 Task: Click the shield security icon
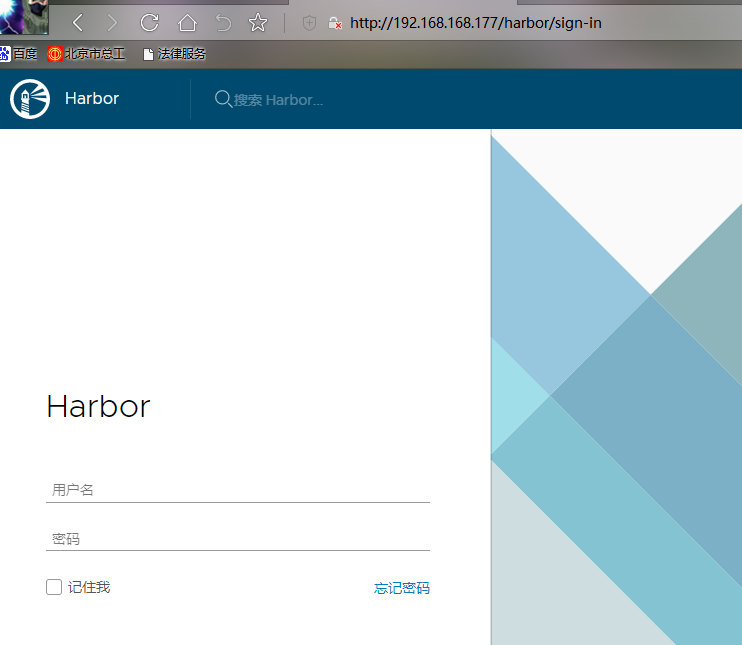309,23
